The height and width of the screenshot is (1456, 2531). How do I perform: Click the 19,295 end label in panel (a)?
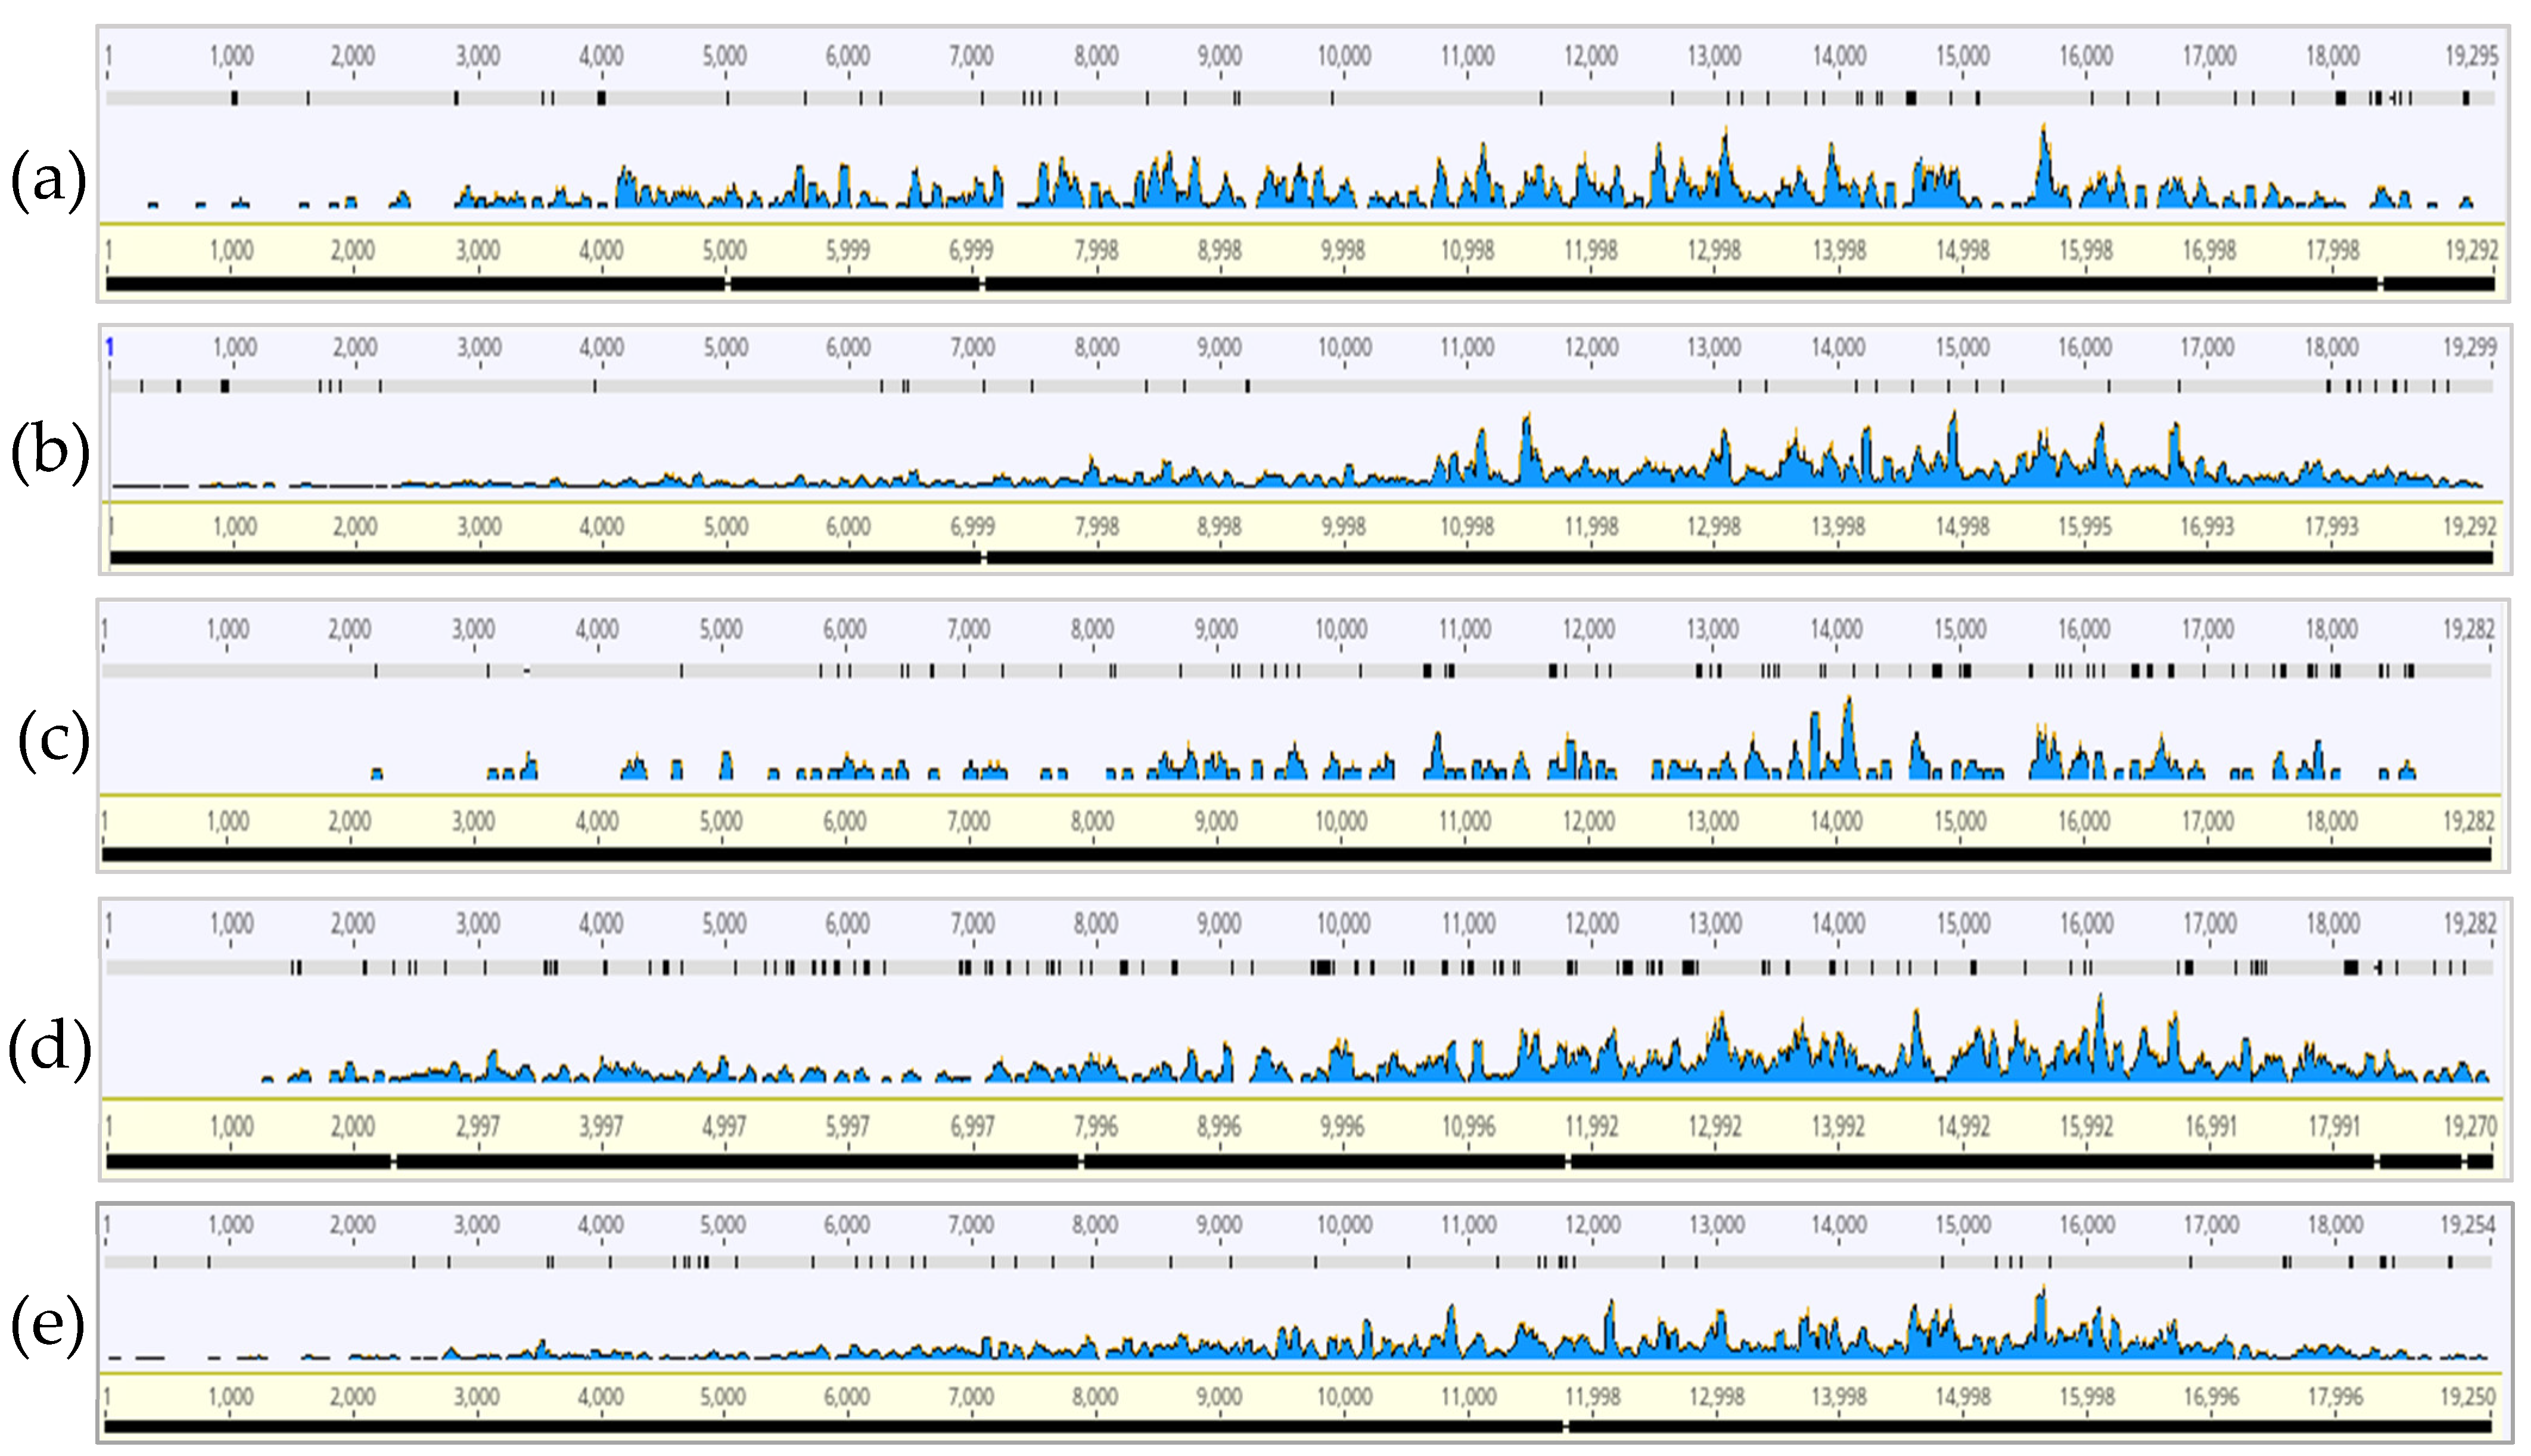(2471, 55)
